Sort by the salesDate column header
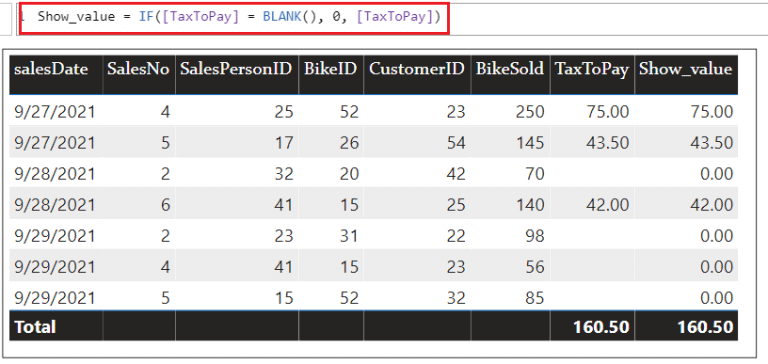Image resolution: width=768 pixels, height=364 pixels. point(51,69)
